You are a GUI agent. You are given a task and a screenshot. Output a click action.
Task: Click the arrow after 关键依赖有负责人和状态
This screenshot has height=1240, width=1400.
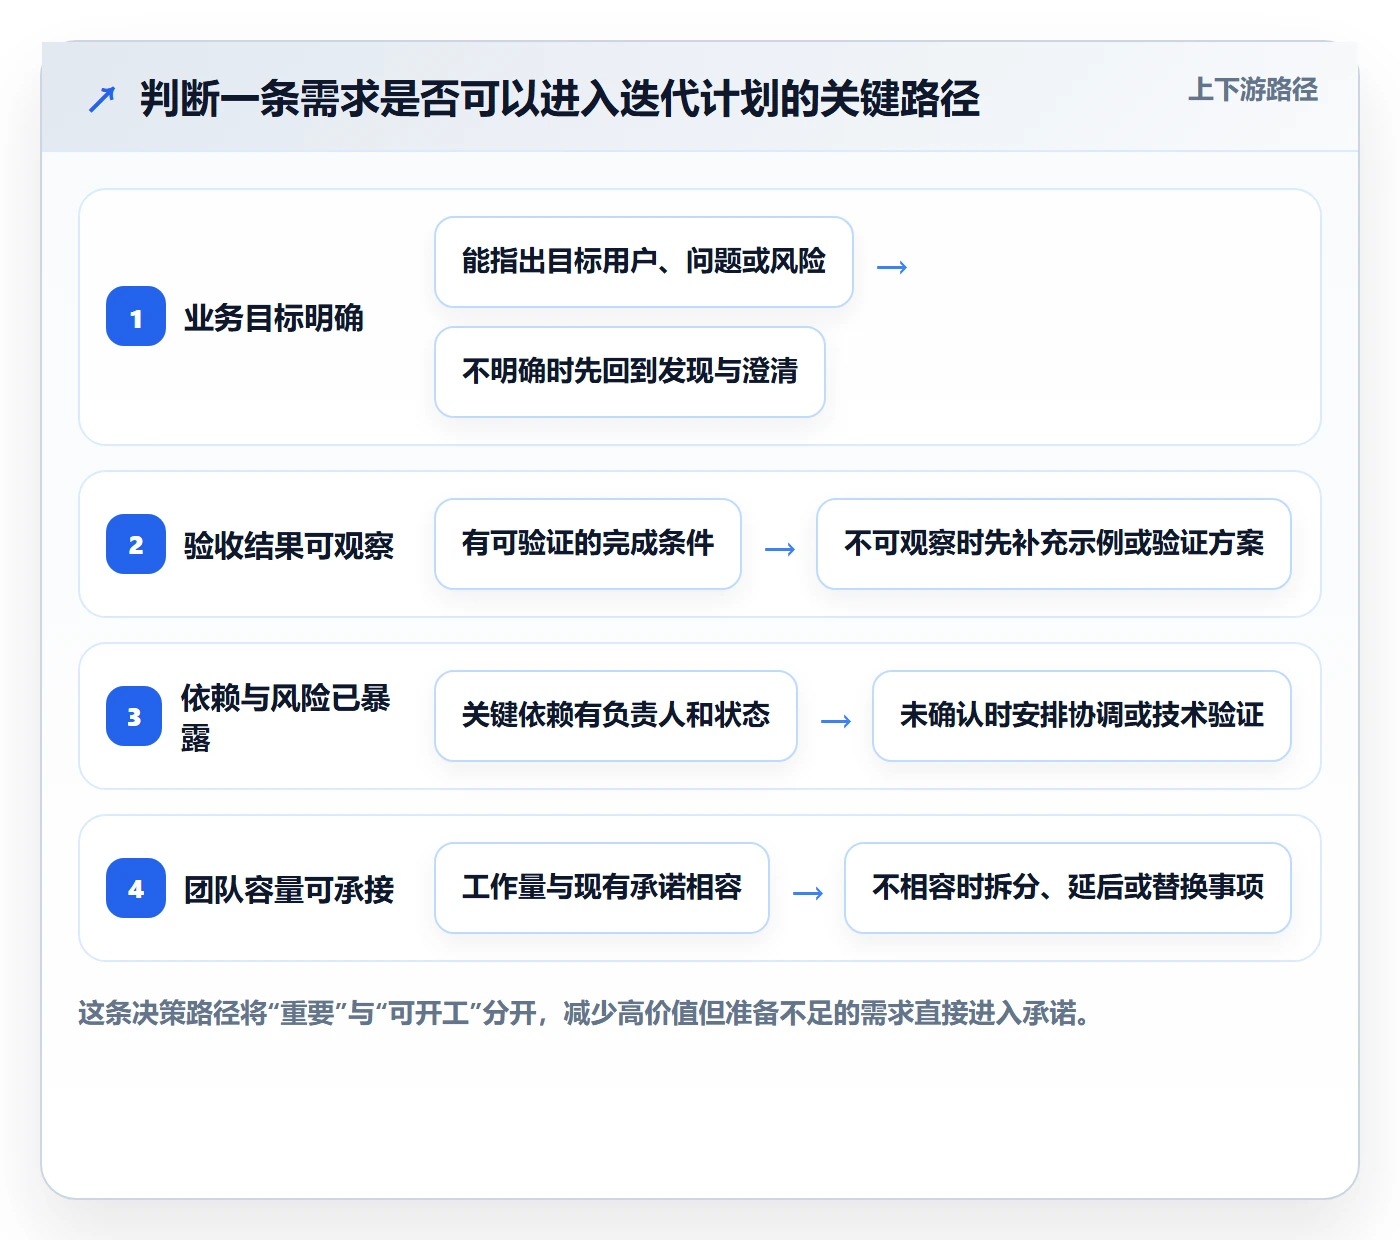point(836,721)
